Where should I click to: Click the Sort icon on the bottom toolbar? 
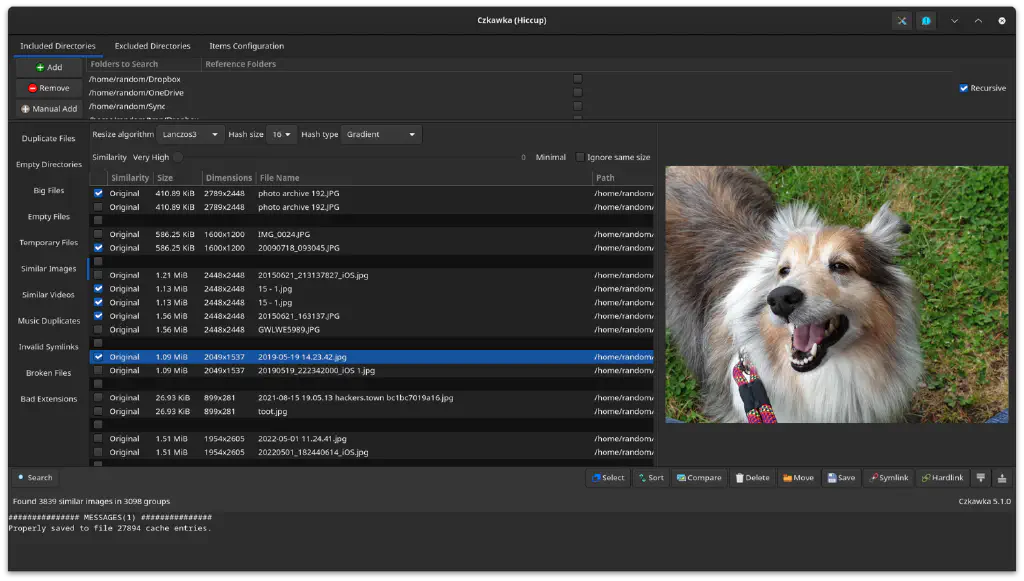click(651, 477)
